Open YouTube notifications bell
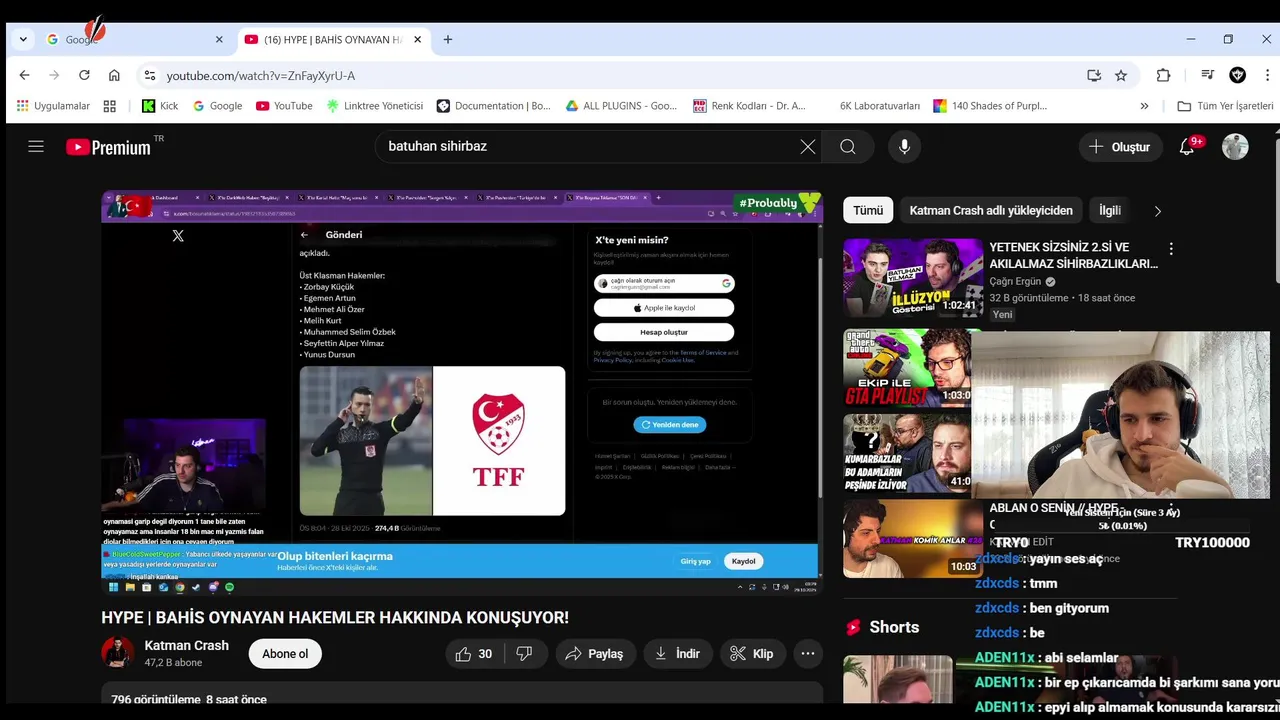Viewport: 1280px width, 720px height. 1187,147
